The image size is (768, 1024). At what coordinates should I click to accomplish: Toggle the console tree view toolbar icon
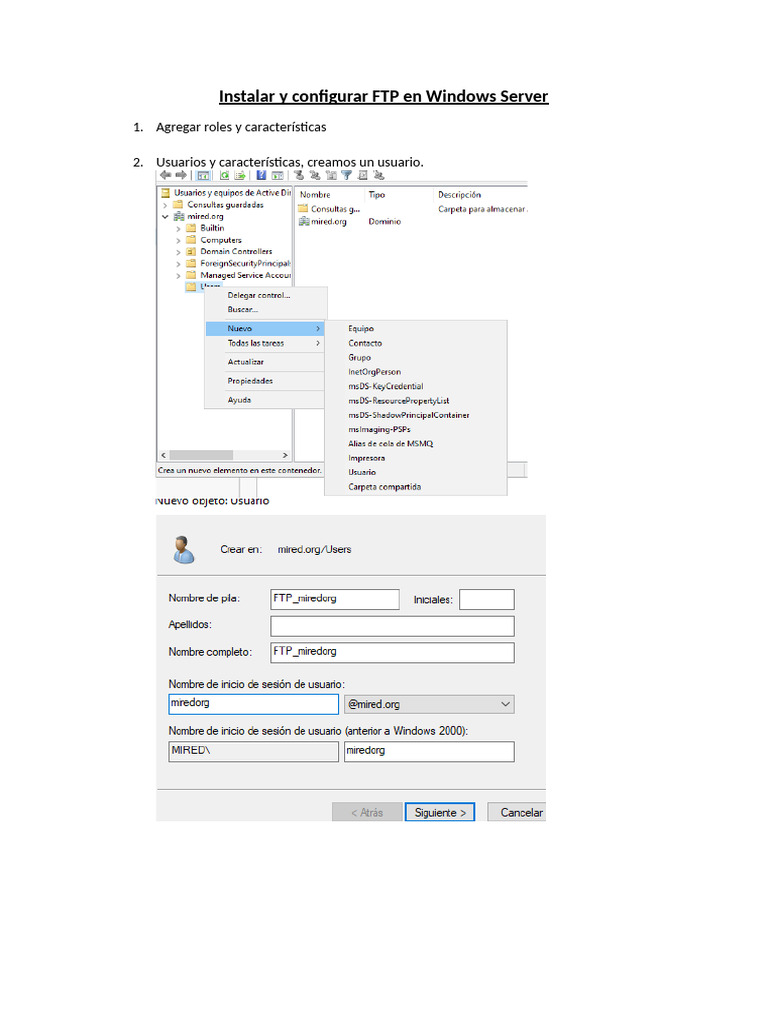[203, 175]
